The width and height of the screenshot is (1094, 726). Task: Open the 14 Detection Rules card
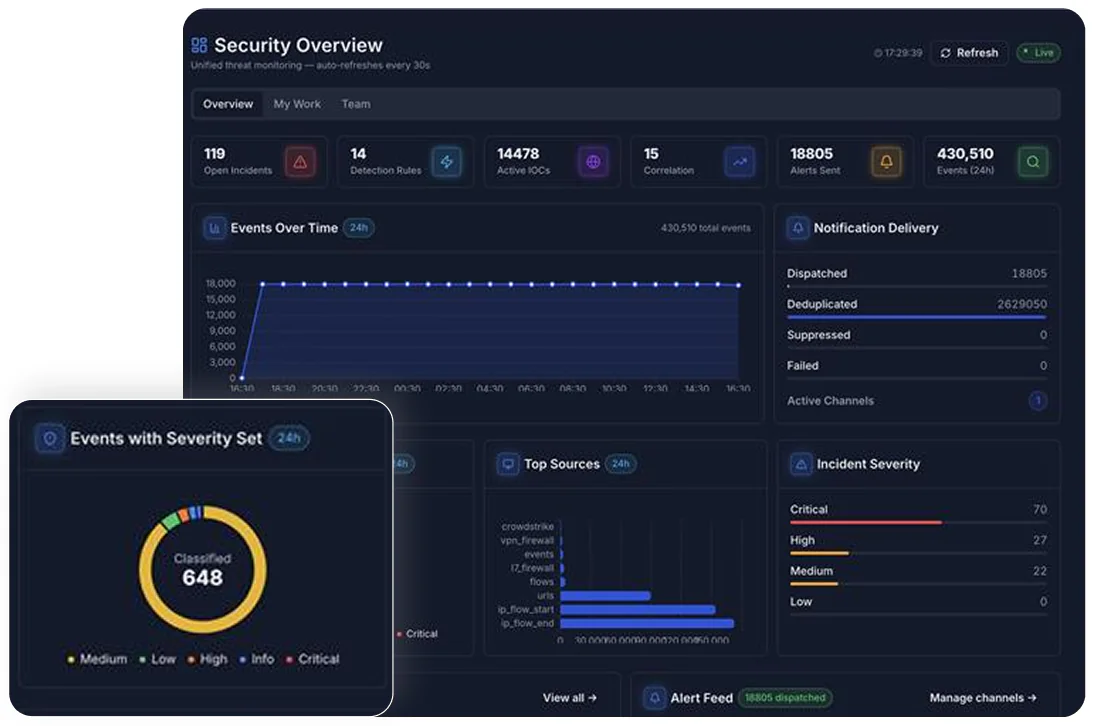(406, 162)
